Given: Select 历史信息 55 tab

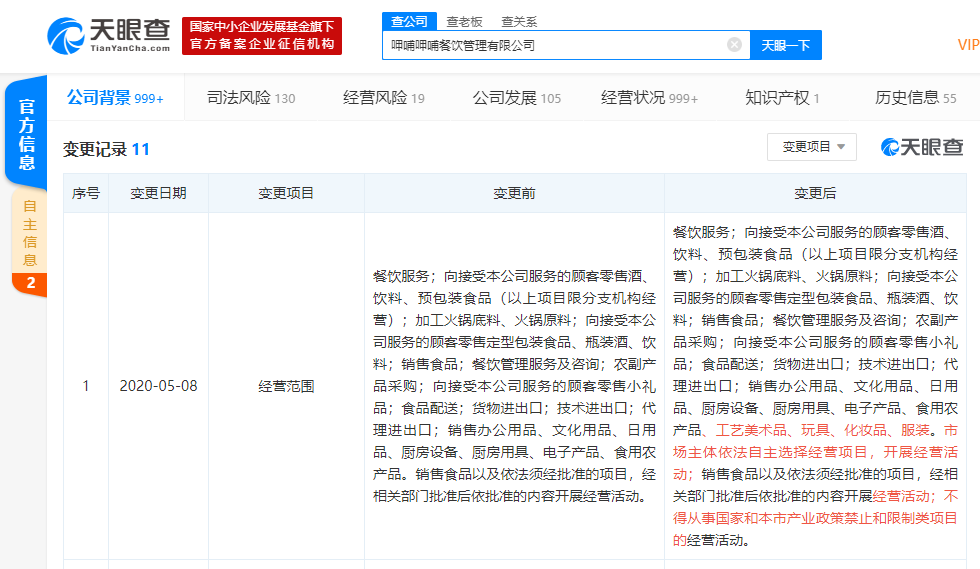Looking at the screenshot, I should tap(916, 98).
